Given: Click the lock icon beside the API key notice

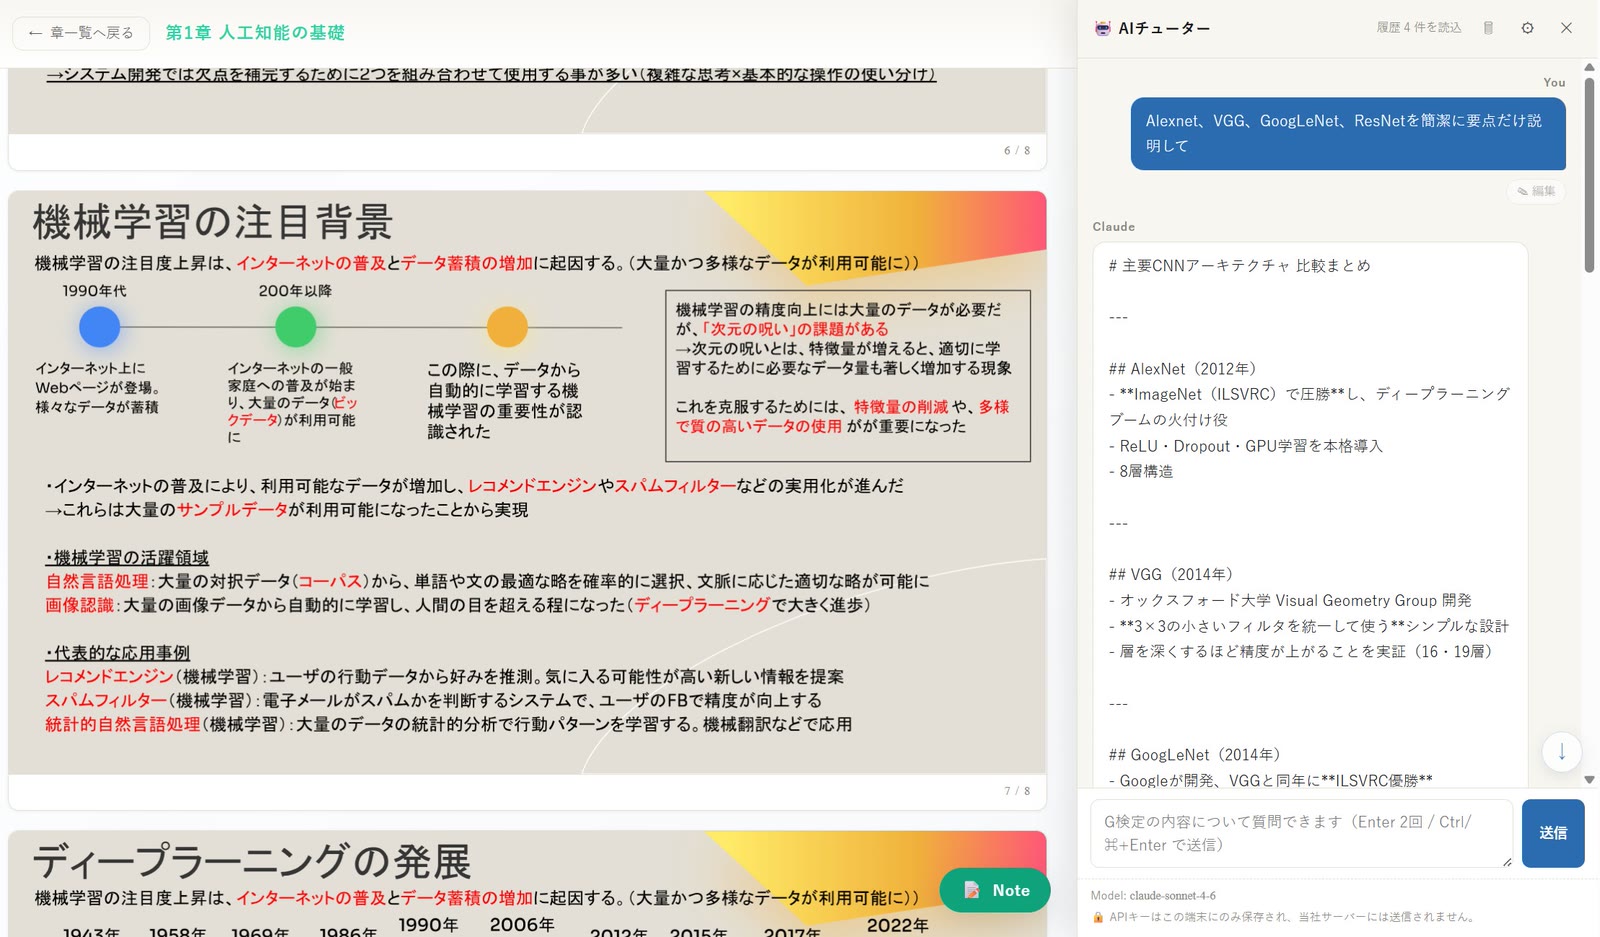Looking at the screenshot, I should [x=1098, y=917].
